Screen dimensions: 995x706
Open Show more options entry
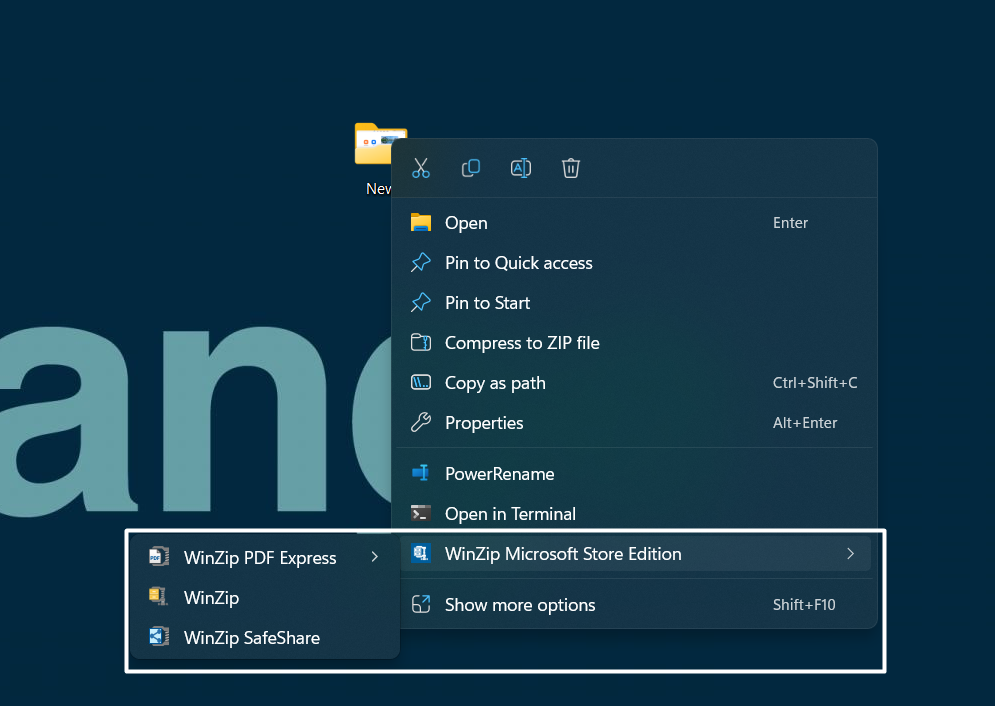[520, 605]
